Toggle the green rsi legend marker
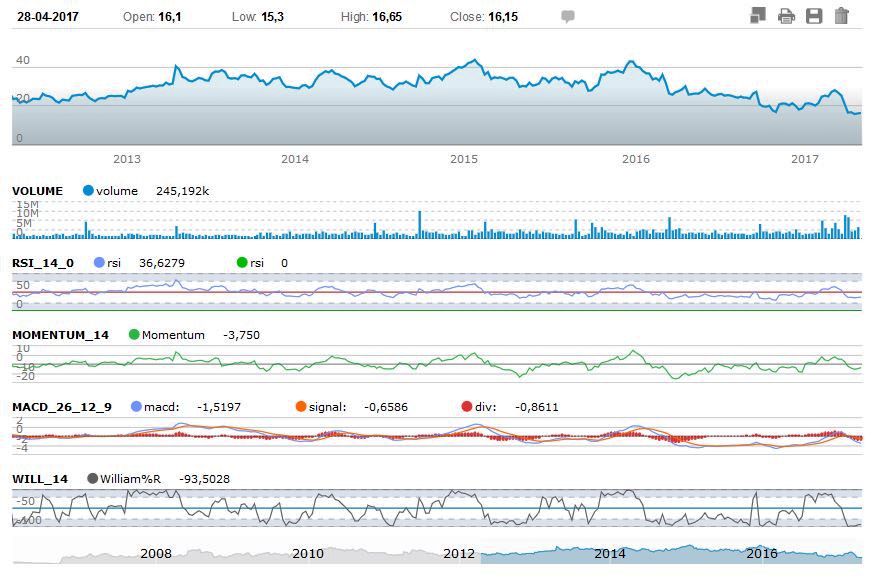872x582 pixels. click(241, 263)
